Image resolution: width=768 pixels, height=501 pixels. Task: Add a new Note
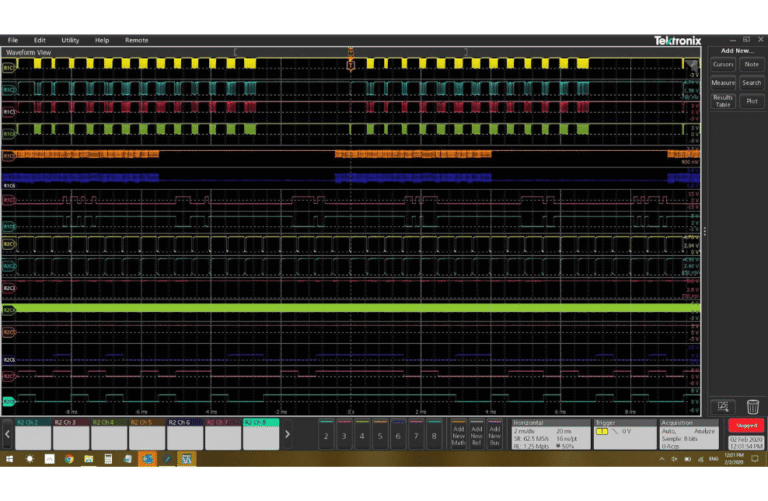click(x=751, y=64)
